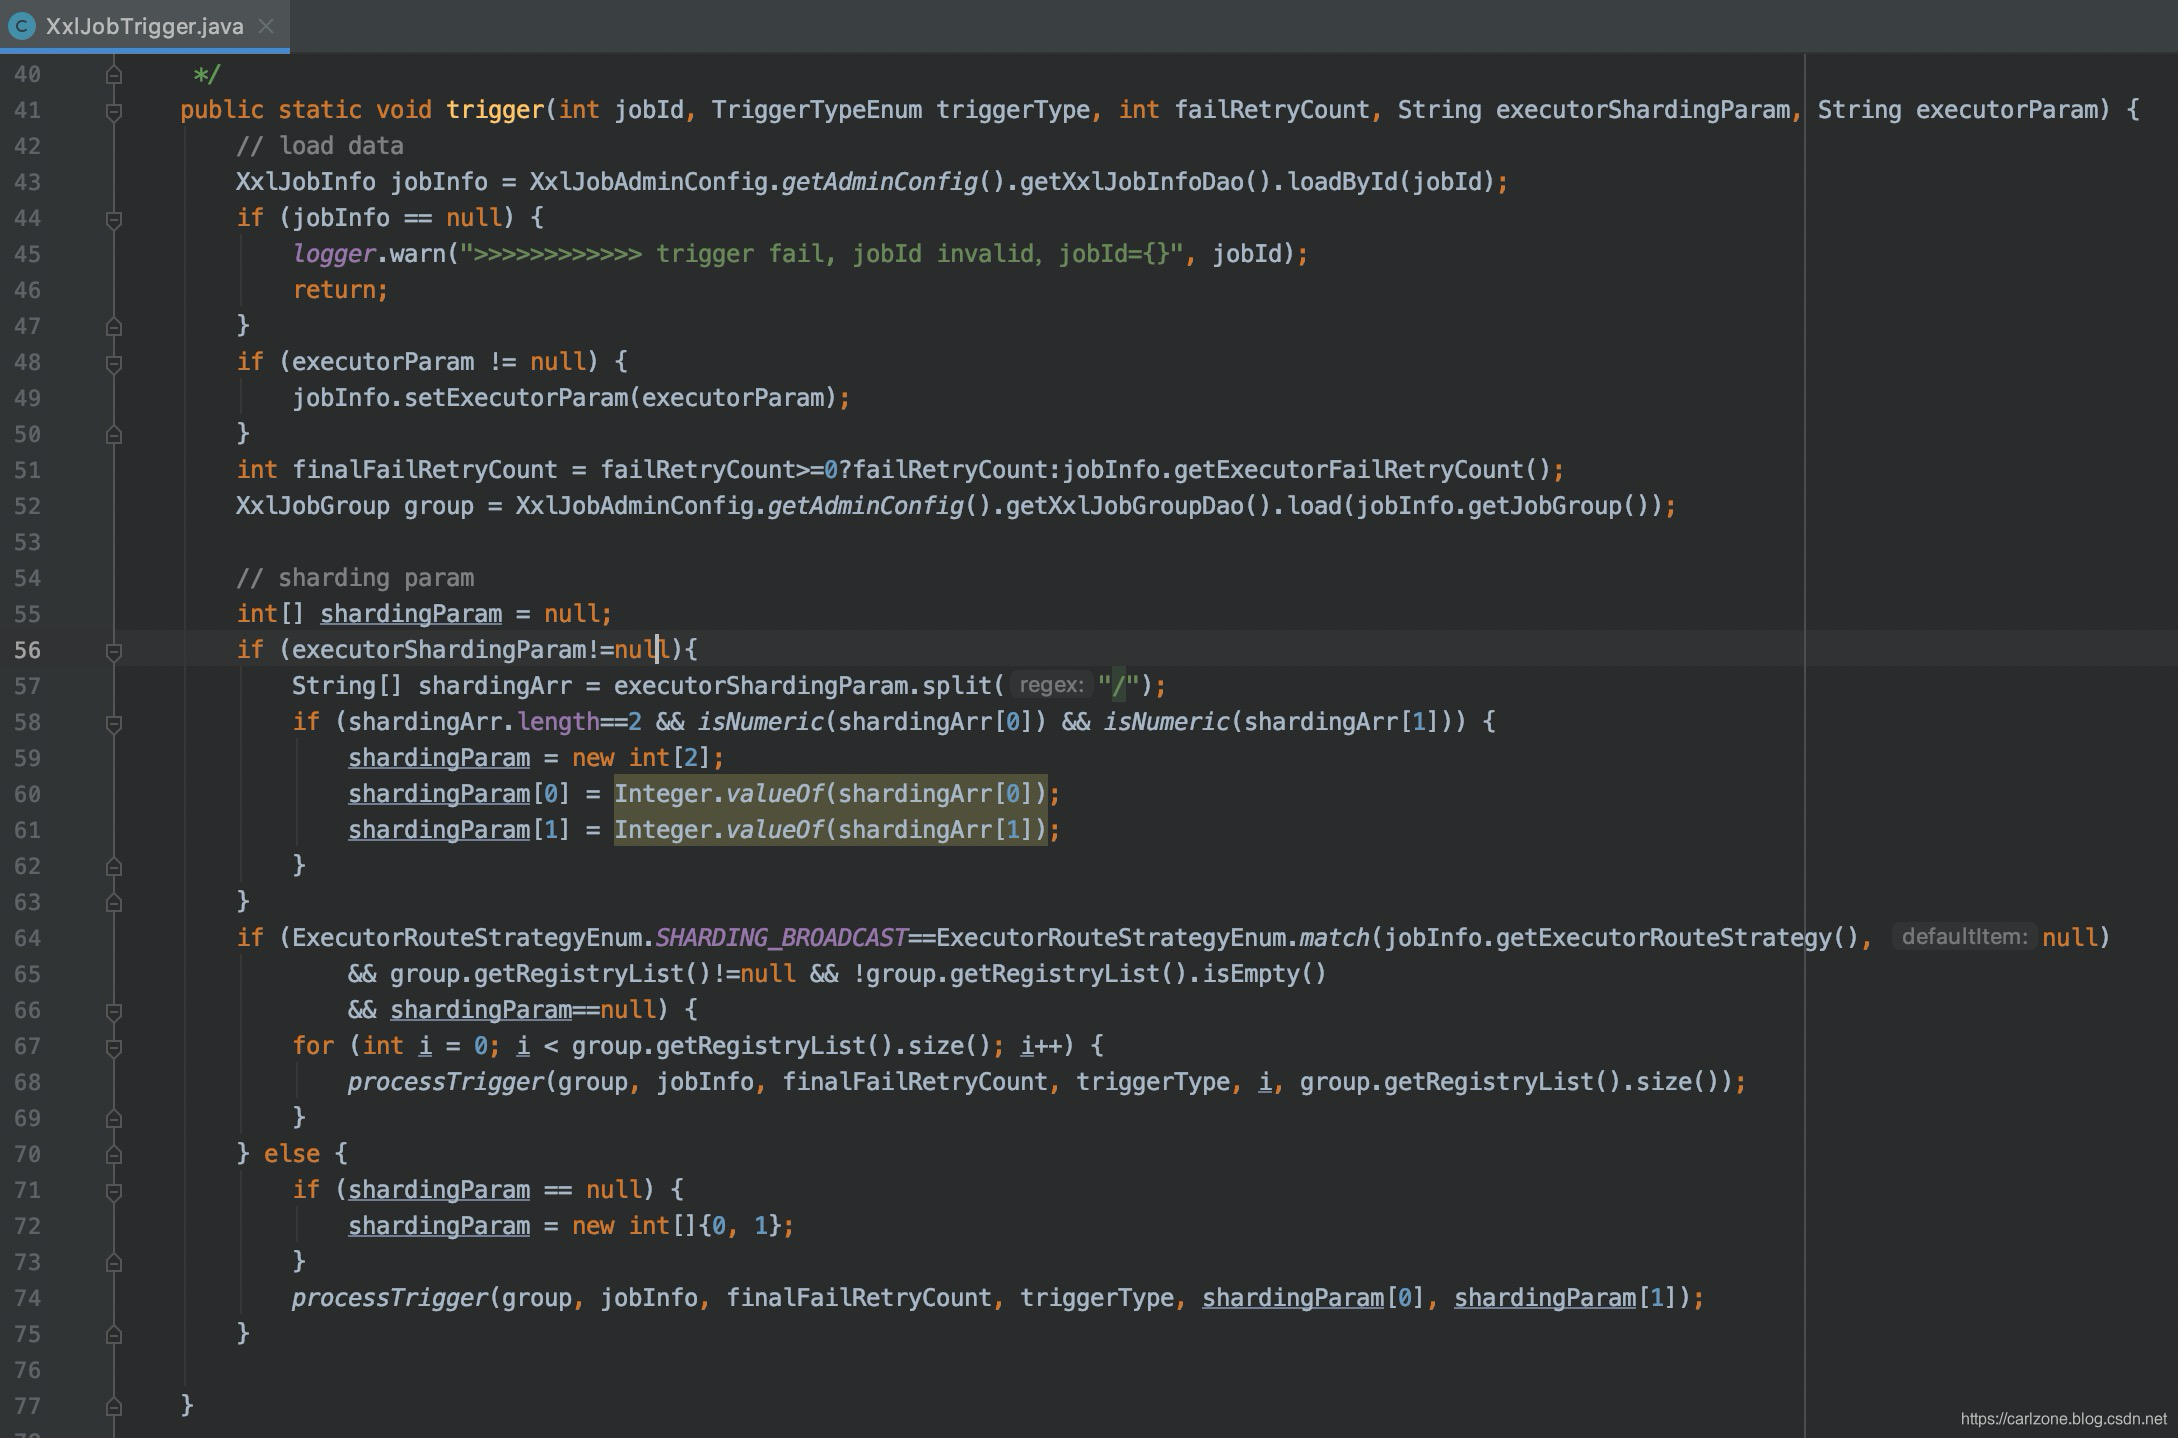Click processTrigger call on line 68
The image size is (2178, 1438).
pyautogui.click(x=446, y=1082)
